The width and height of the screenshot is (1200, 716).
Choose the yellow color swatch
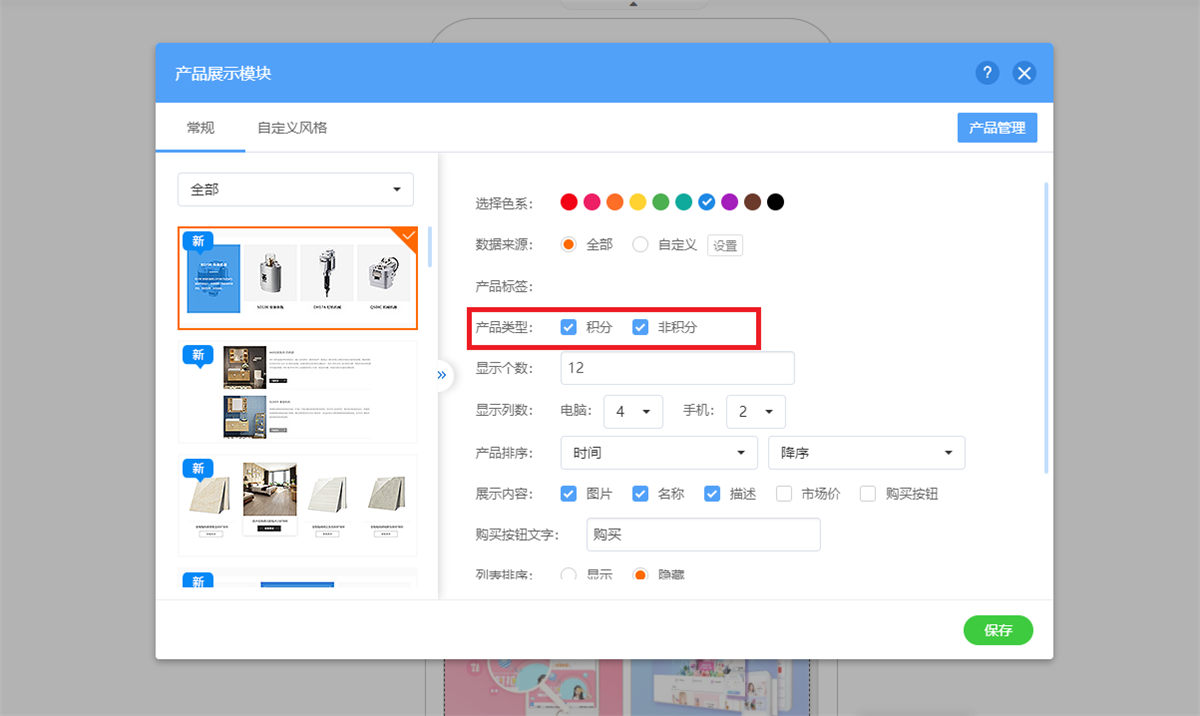click(638, 202)
